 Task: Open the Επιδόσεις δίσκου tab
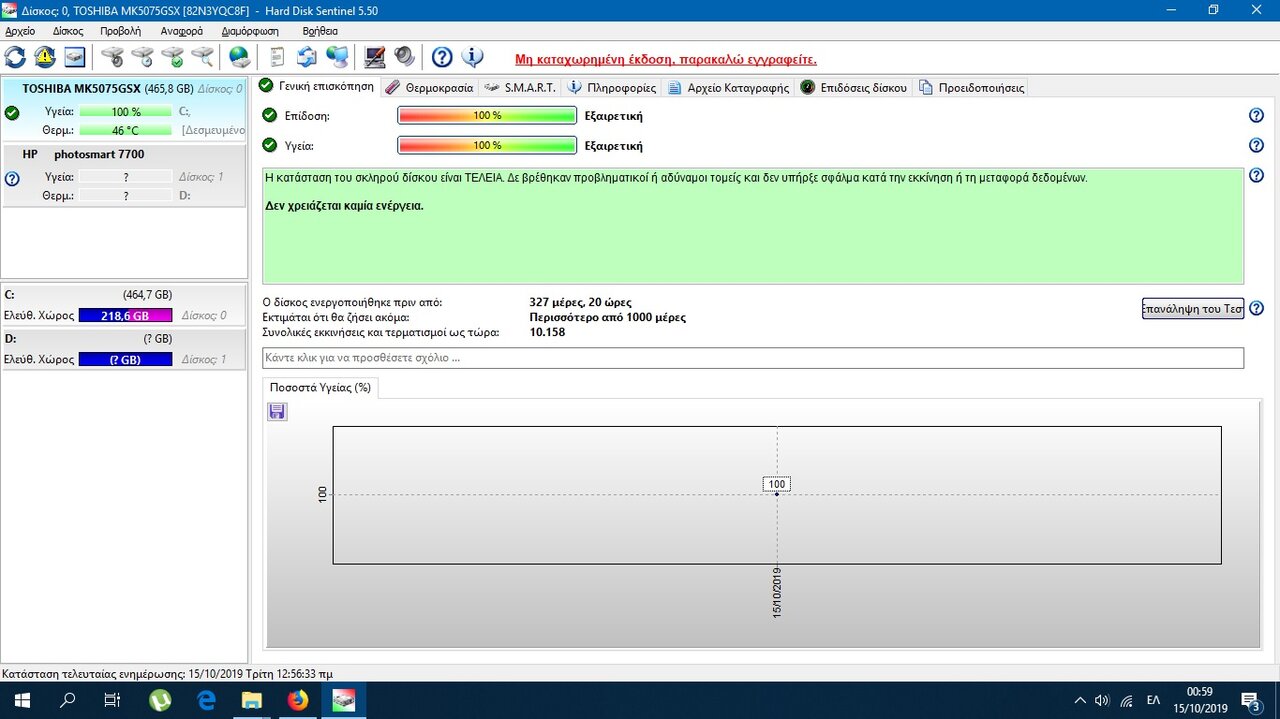click(x=854, y=87)
